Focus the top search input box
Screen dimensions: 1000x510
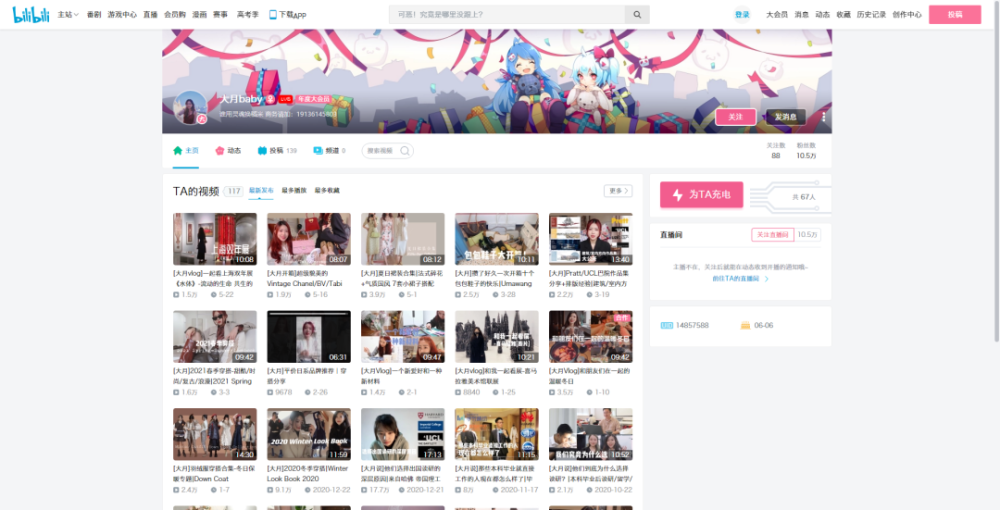[507, 15]
